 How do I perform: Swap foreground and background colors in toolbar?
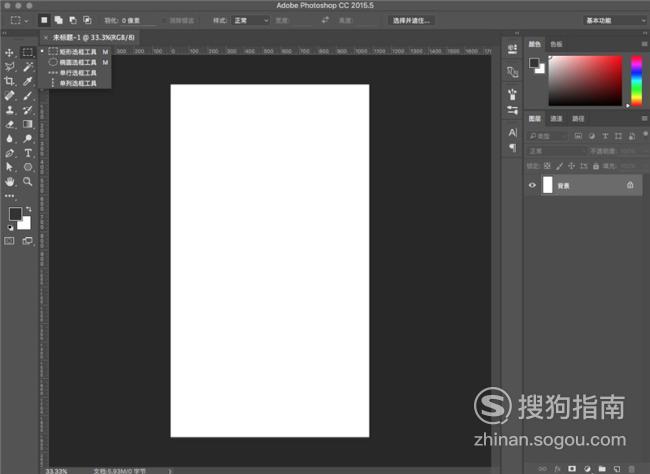click(29, 209)
